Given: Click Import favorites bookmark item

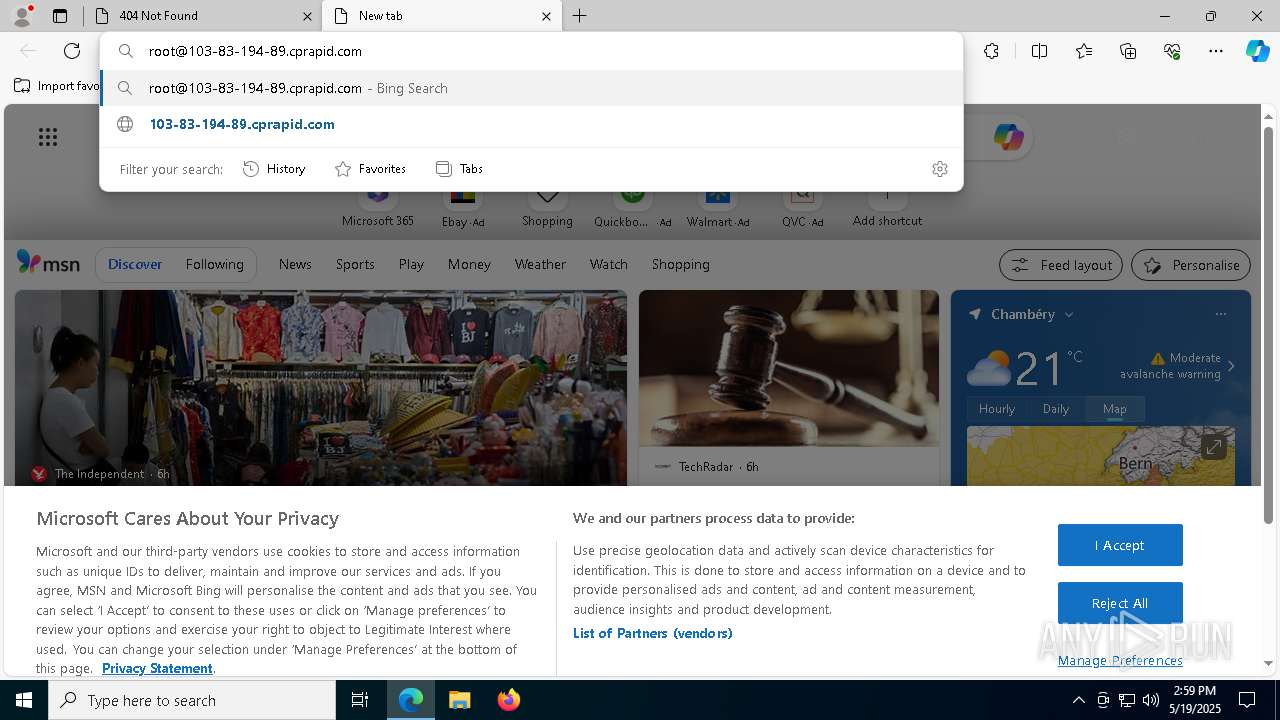Looking at the screenshot, I should 57,86.
